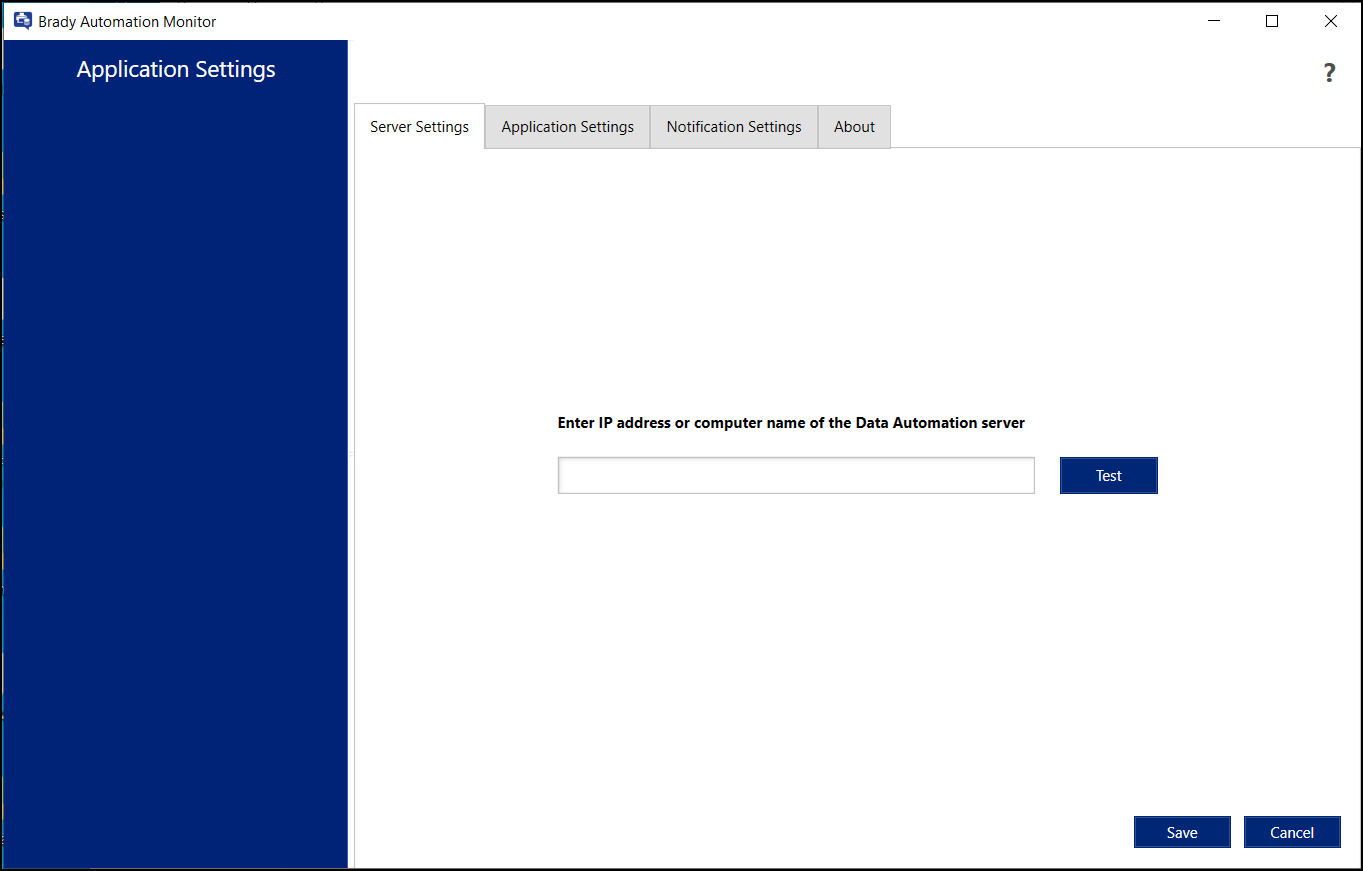Open the Application Settings tab
The width and height of the screenshot is (1363, 871).
pos(568,127)
